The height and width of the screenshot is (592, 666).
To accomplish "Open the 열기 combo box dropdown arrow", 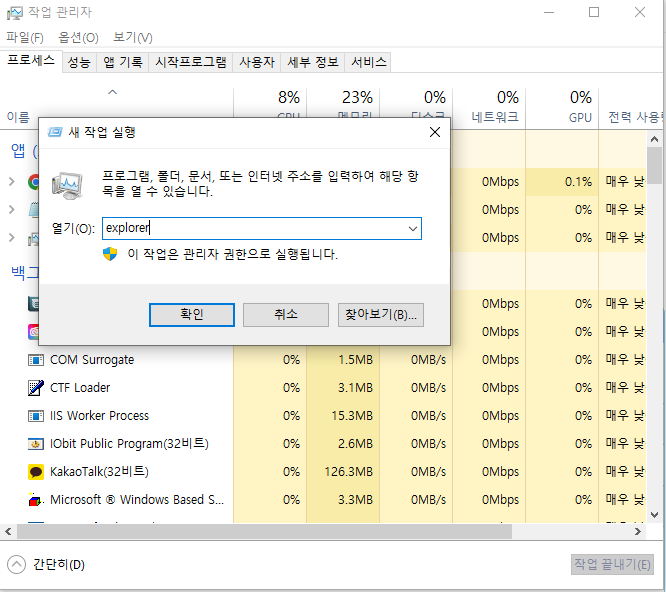I will (412, 229).
